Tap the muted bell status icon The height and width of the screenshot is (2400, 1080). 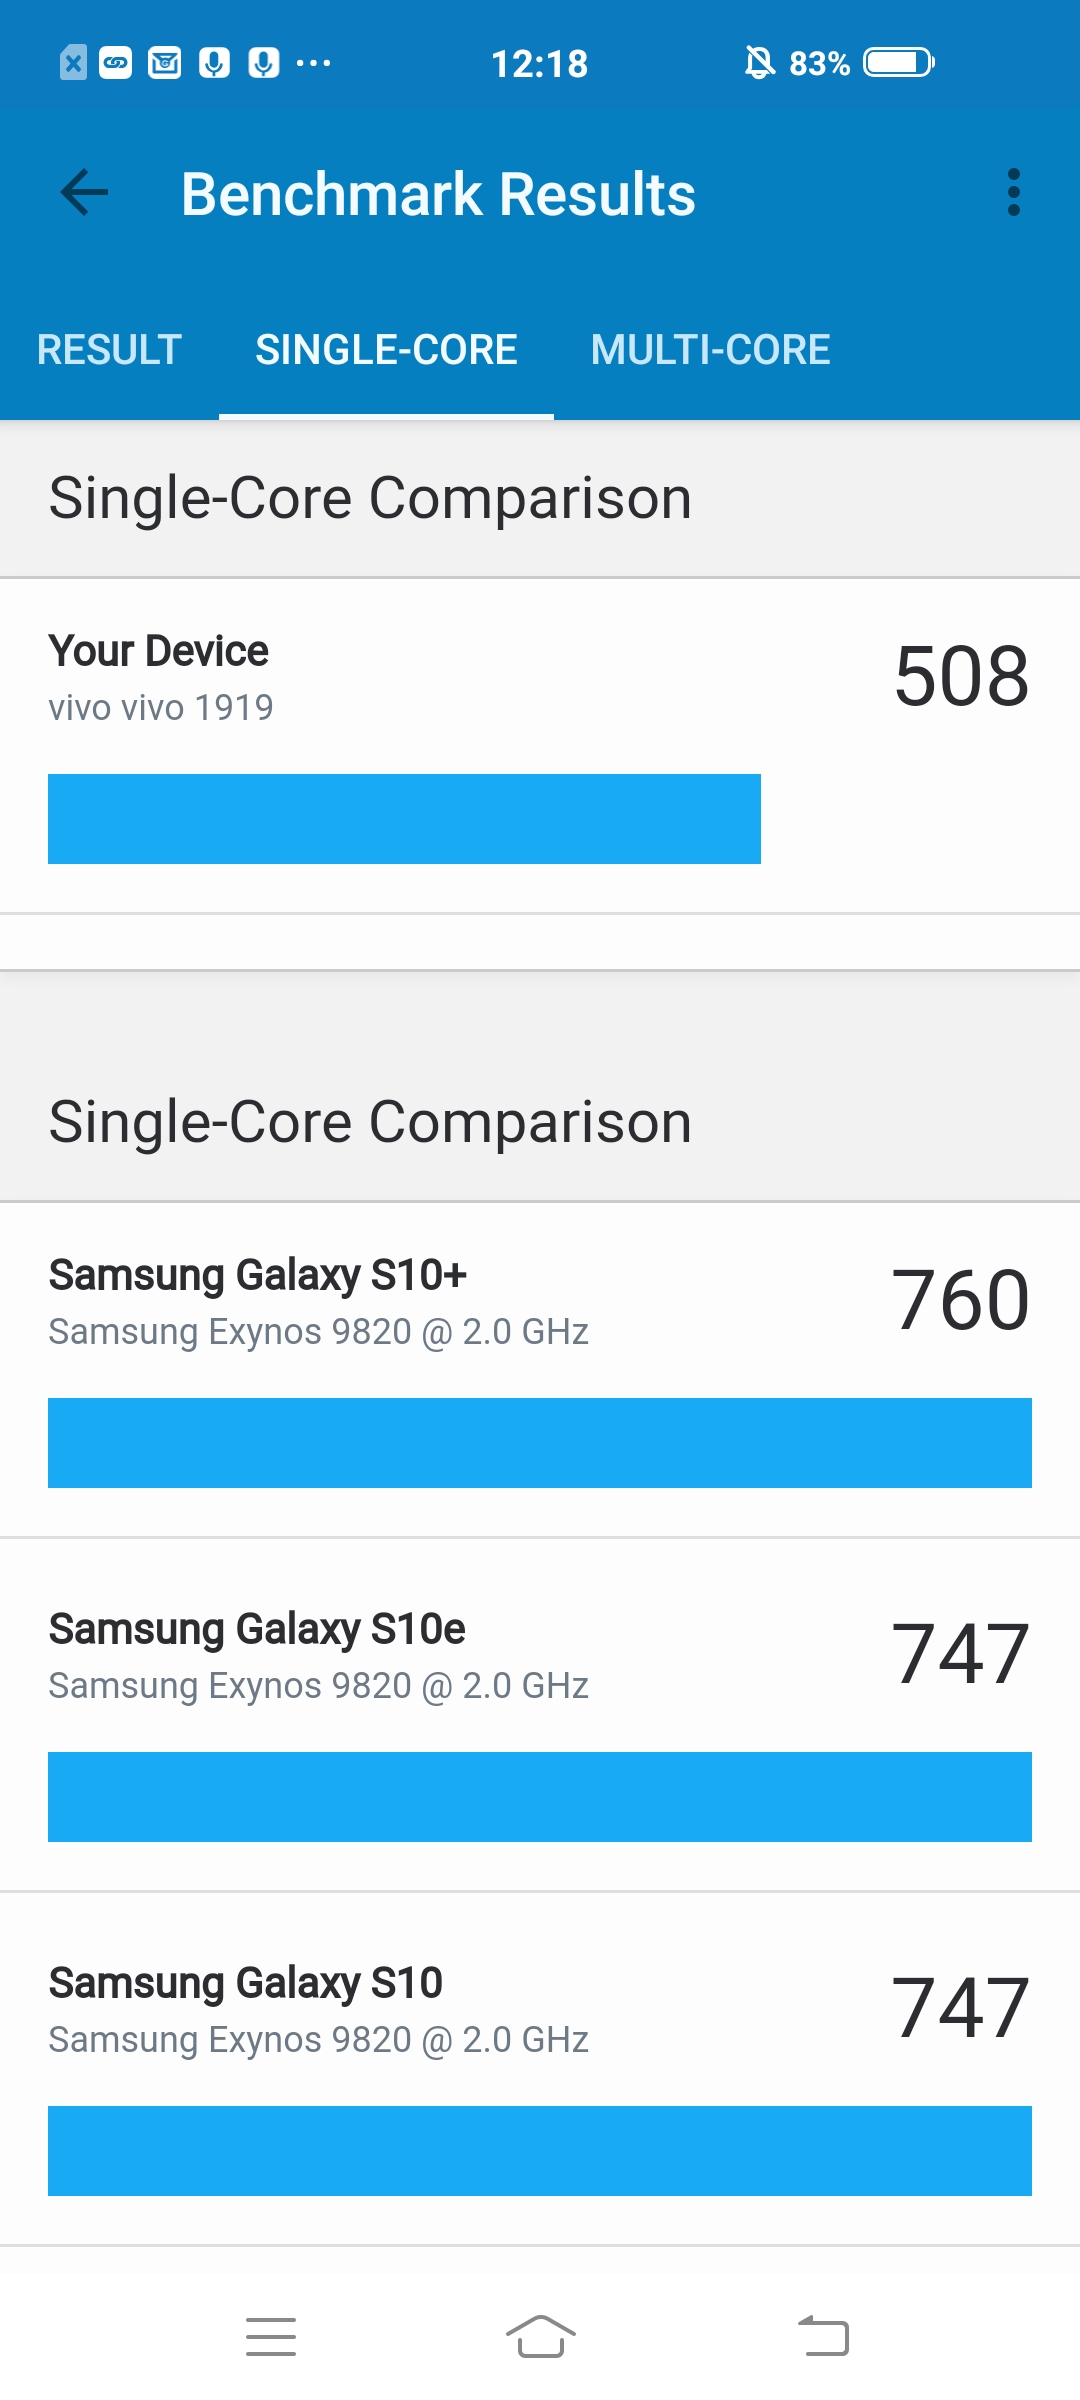click(x=760, y=63)
